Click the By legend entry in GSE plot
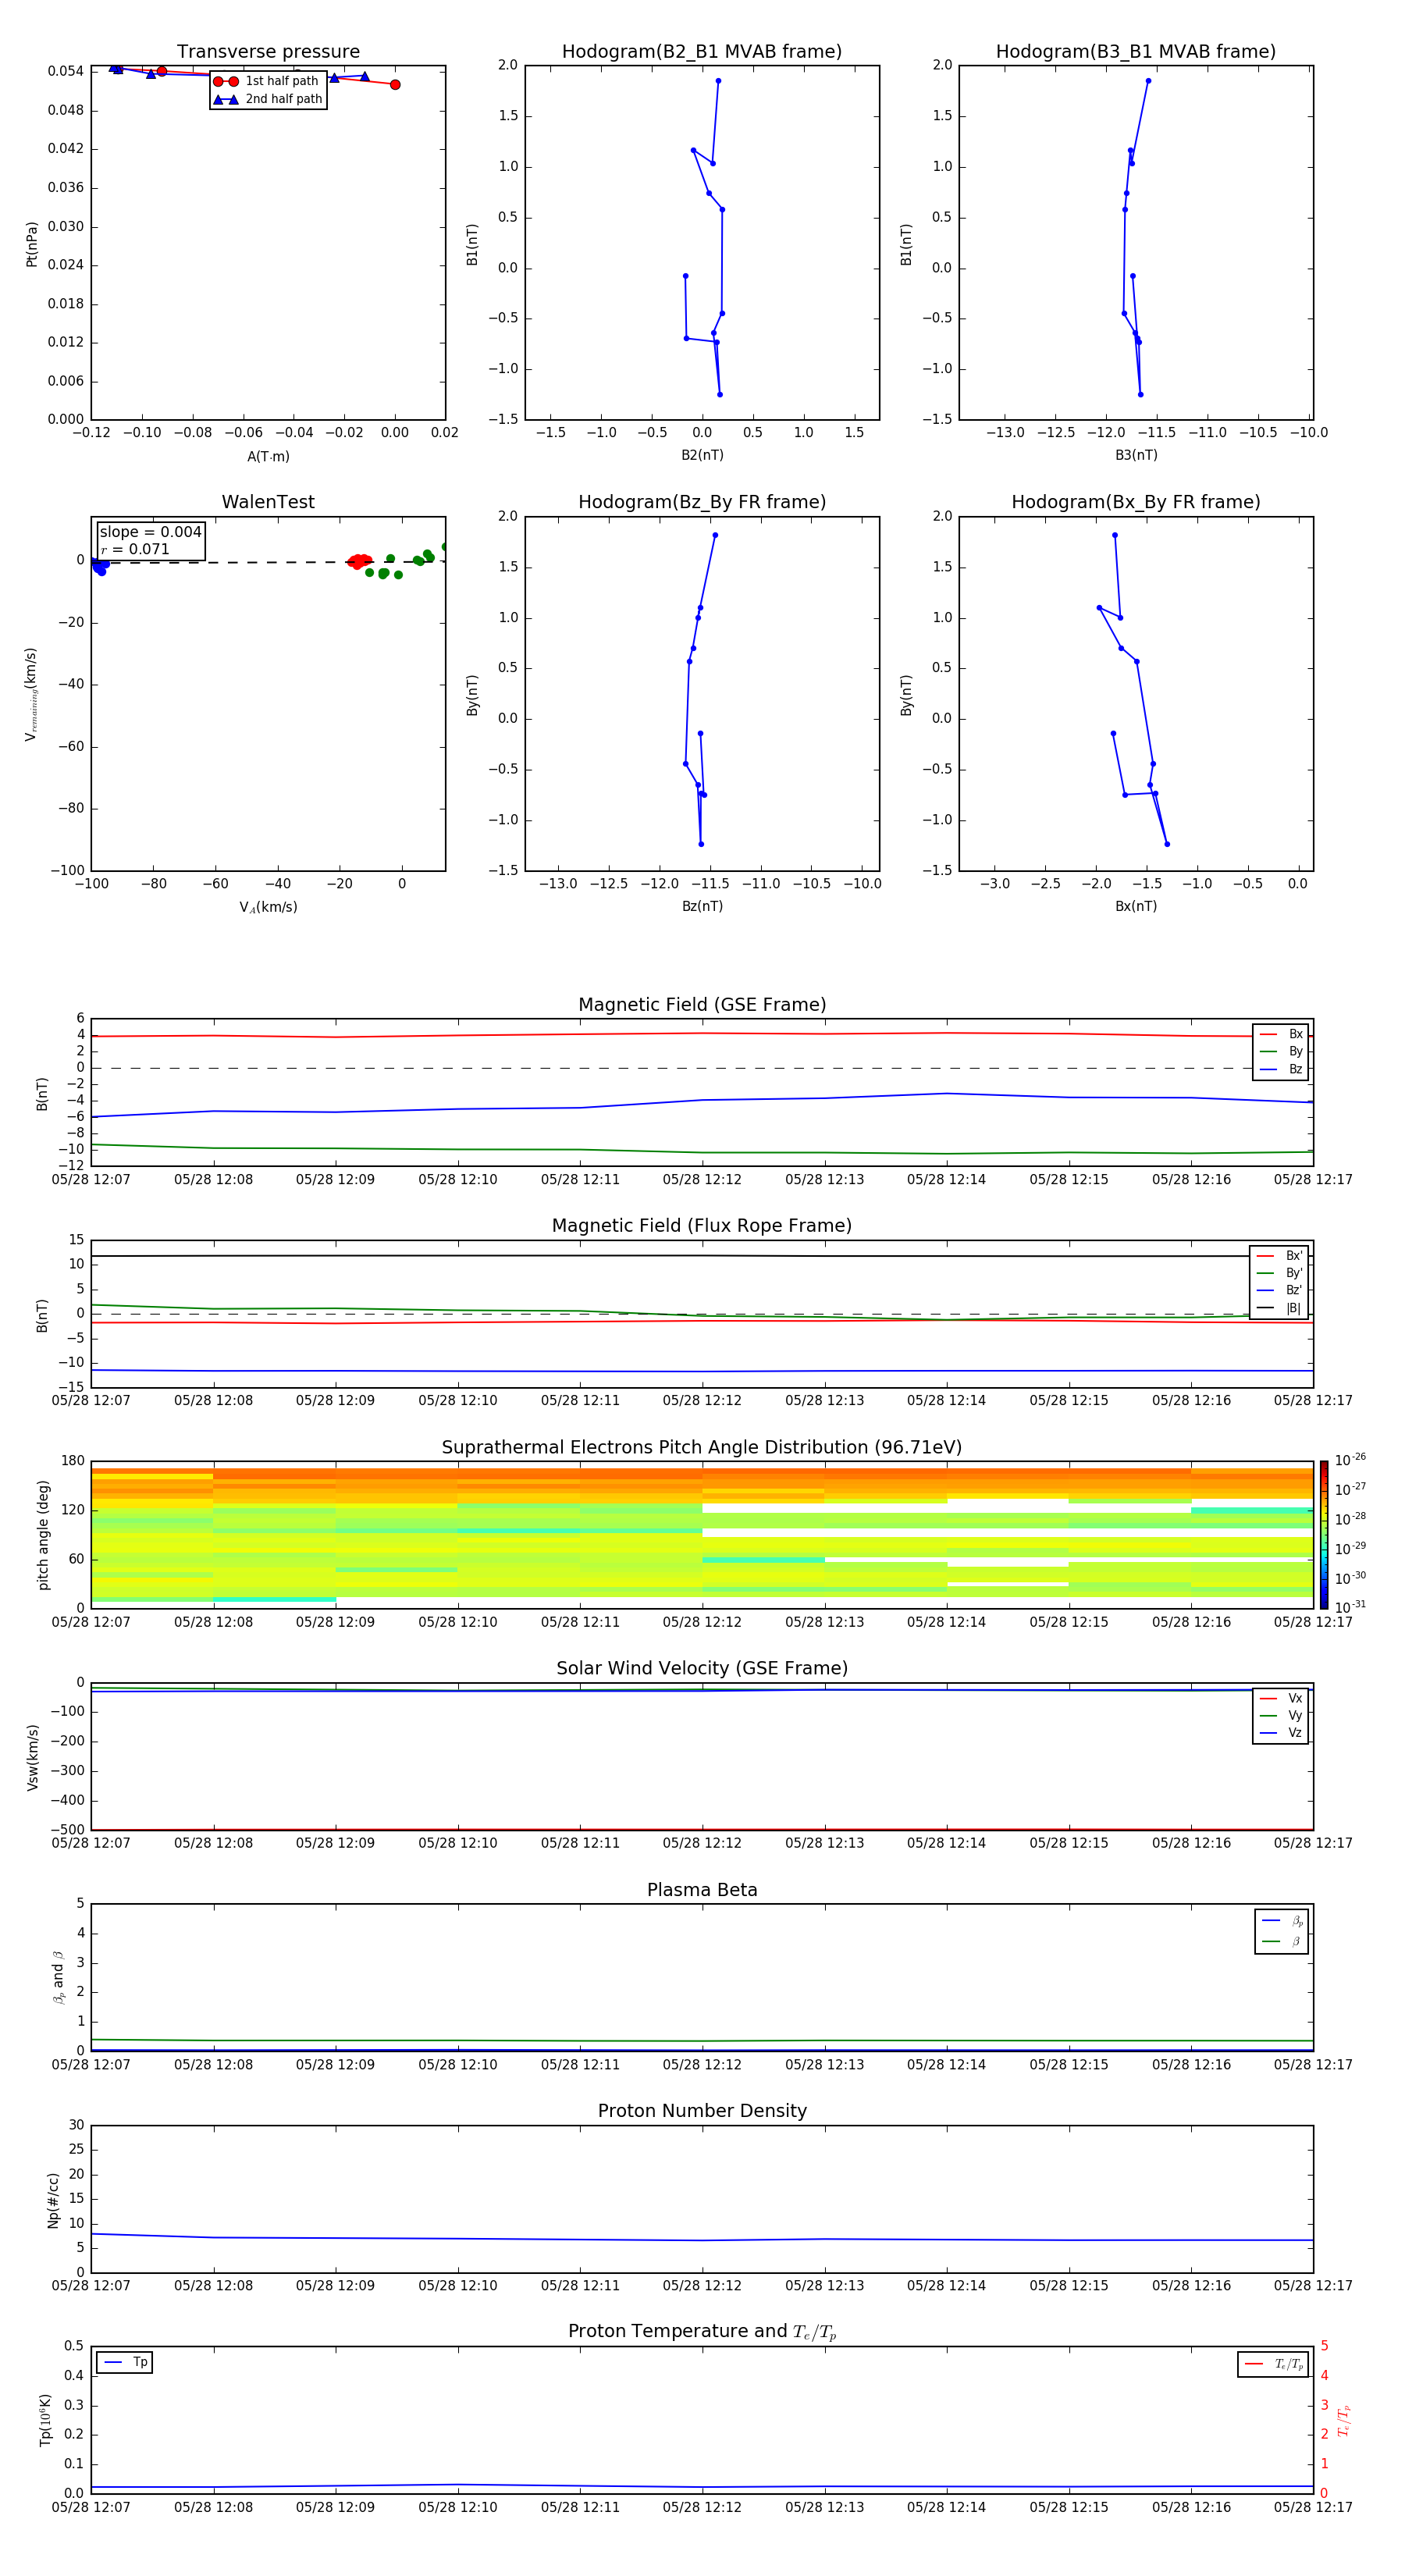This screenshot has height=2576, width=1405. coord(1281,1051)
